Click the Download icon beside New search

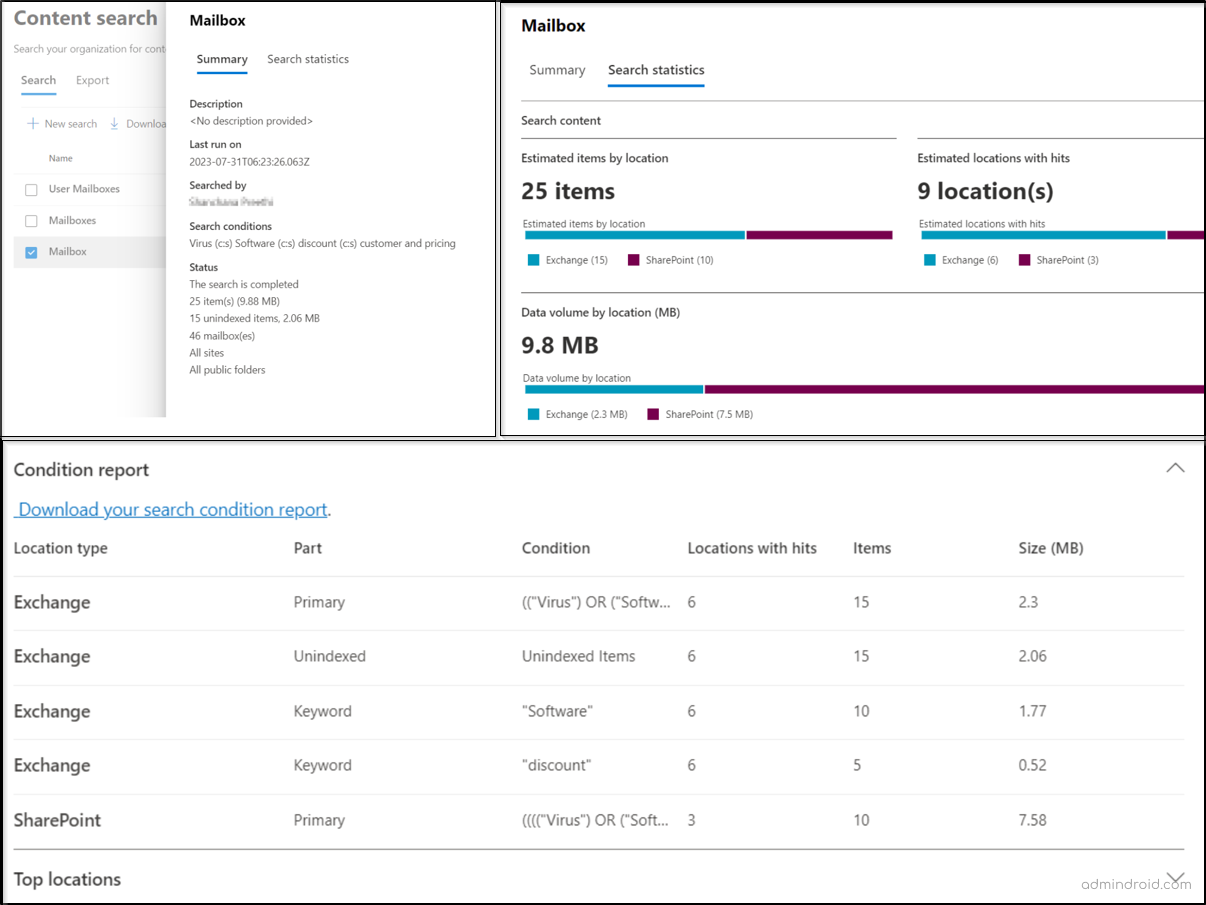click(113, 123)
